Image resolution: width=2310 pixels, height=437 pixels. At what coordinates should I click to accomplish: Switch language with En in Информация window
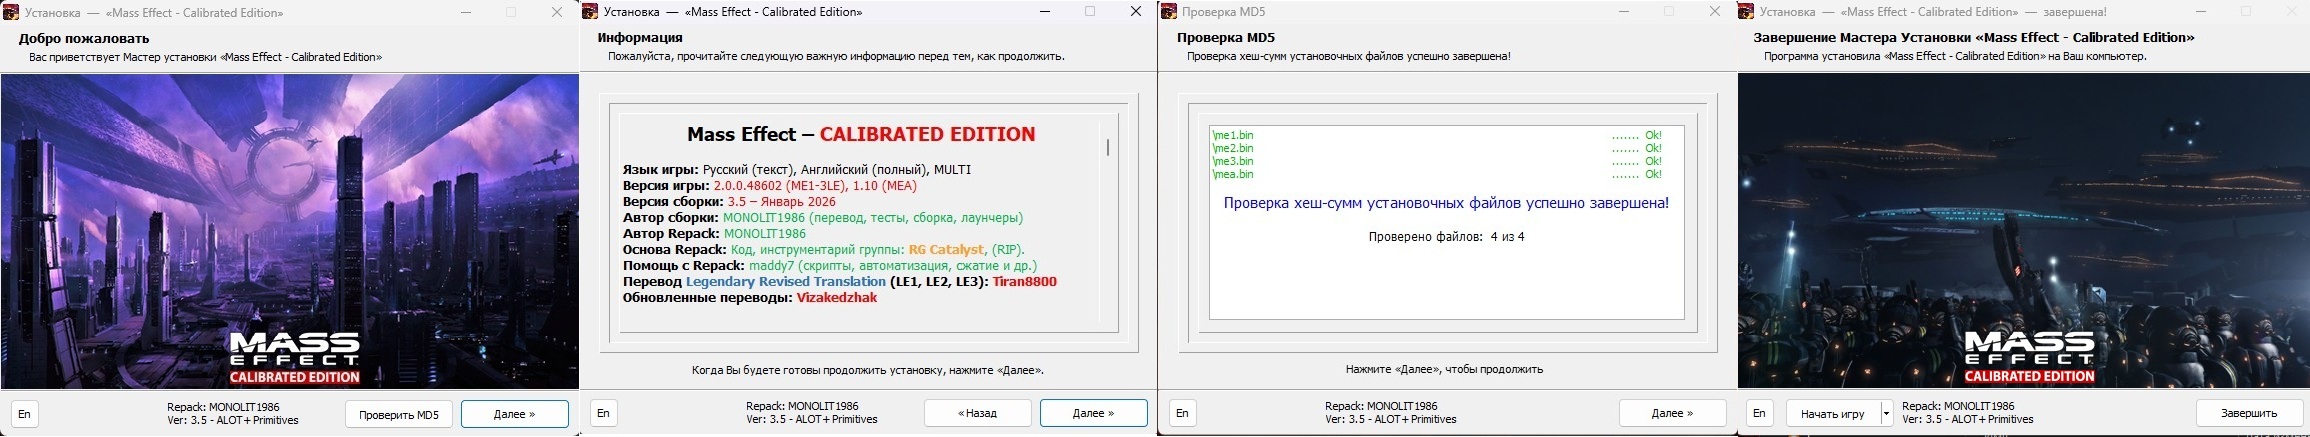(603, 413)
